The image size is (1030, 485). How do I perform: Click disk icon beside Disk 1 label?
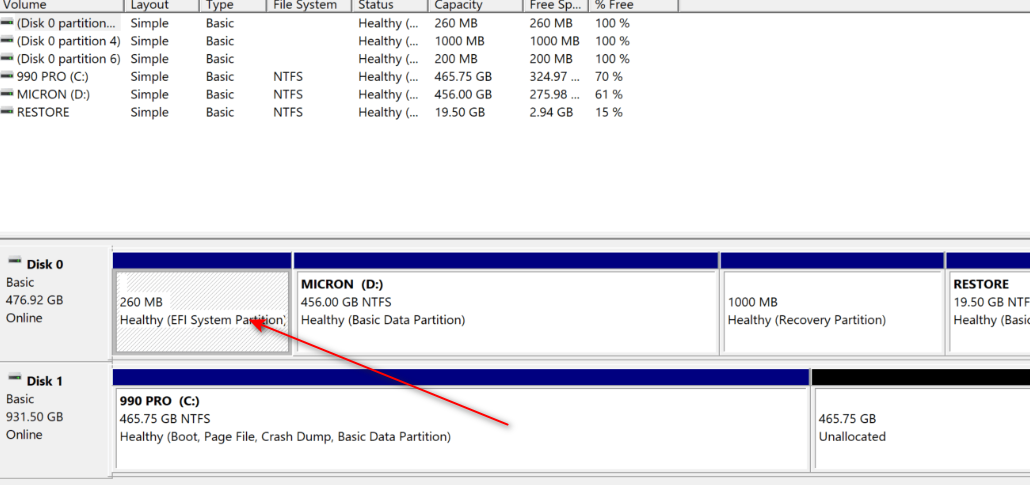tap(14, 378)
